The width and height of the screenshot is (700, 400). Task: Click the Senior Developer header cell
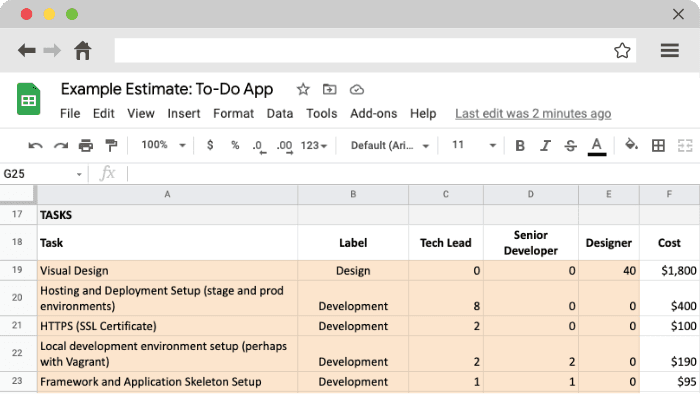point(531,243)
